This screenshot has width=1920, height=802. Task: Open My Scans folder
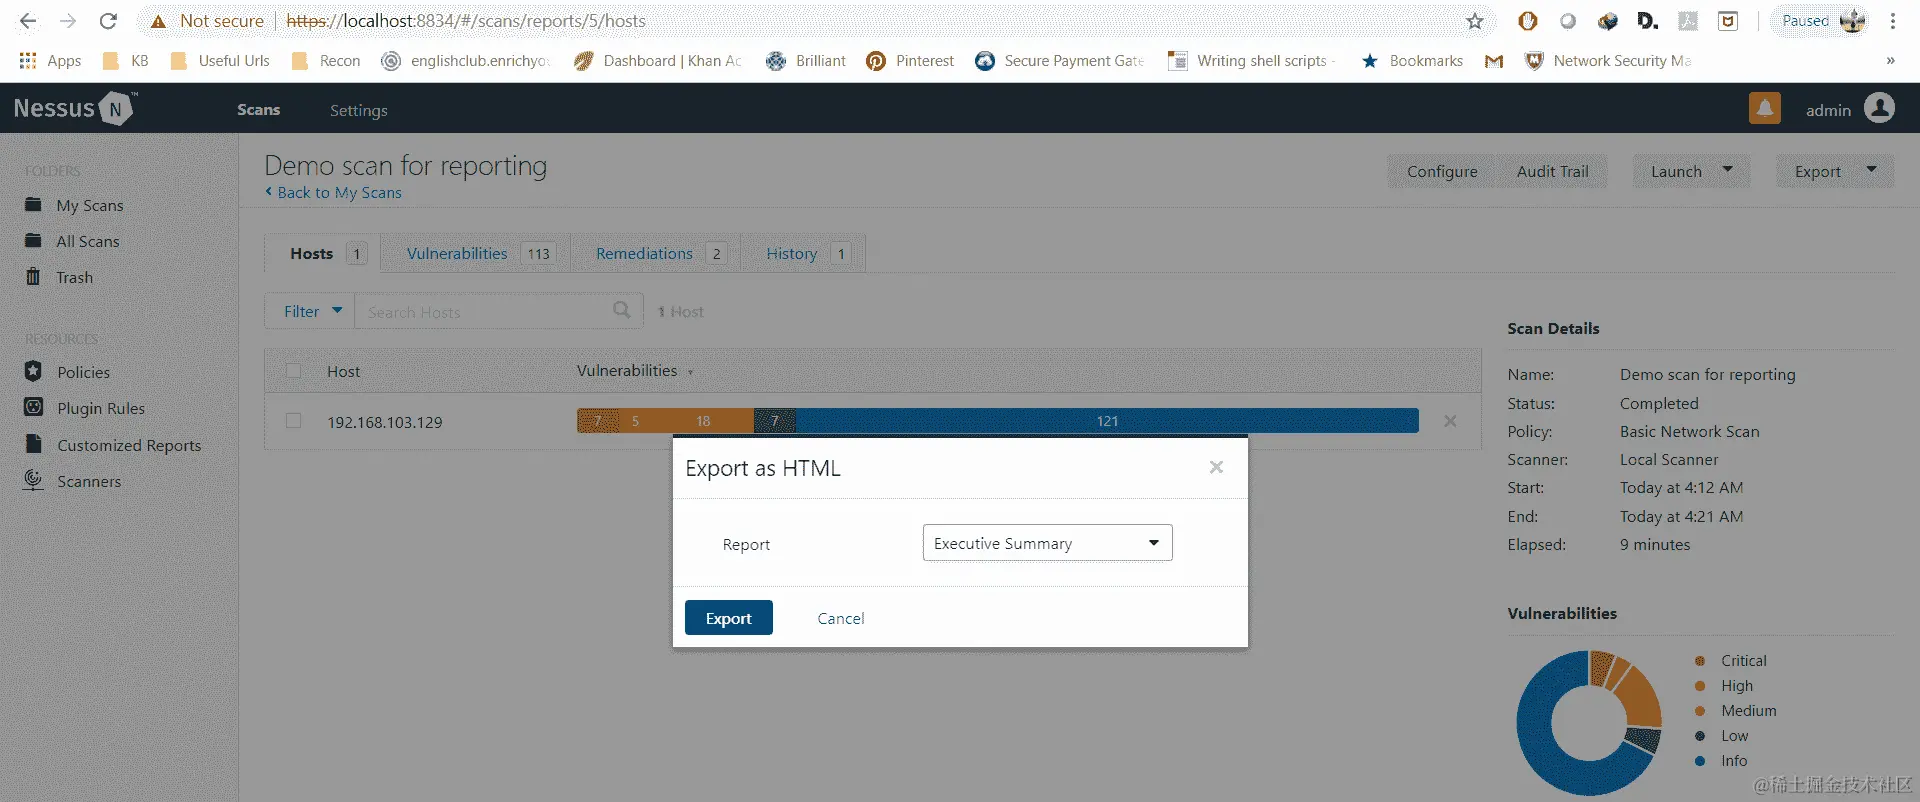pos(75,205)
